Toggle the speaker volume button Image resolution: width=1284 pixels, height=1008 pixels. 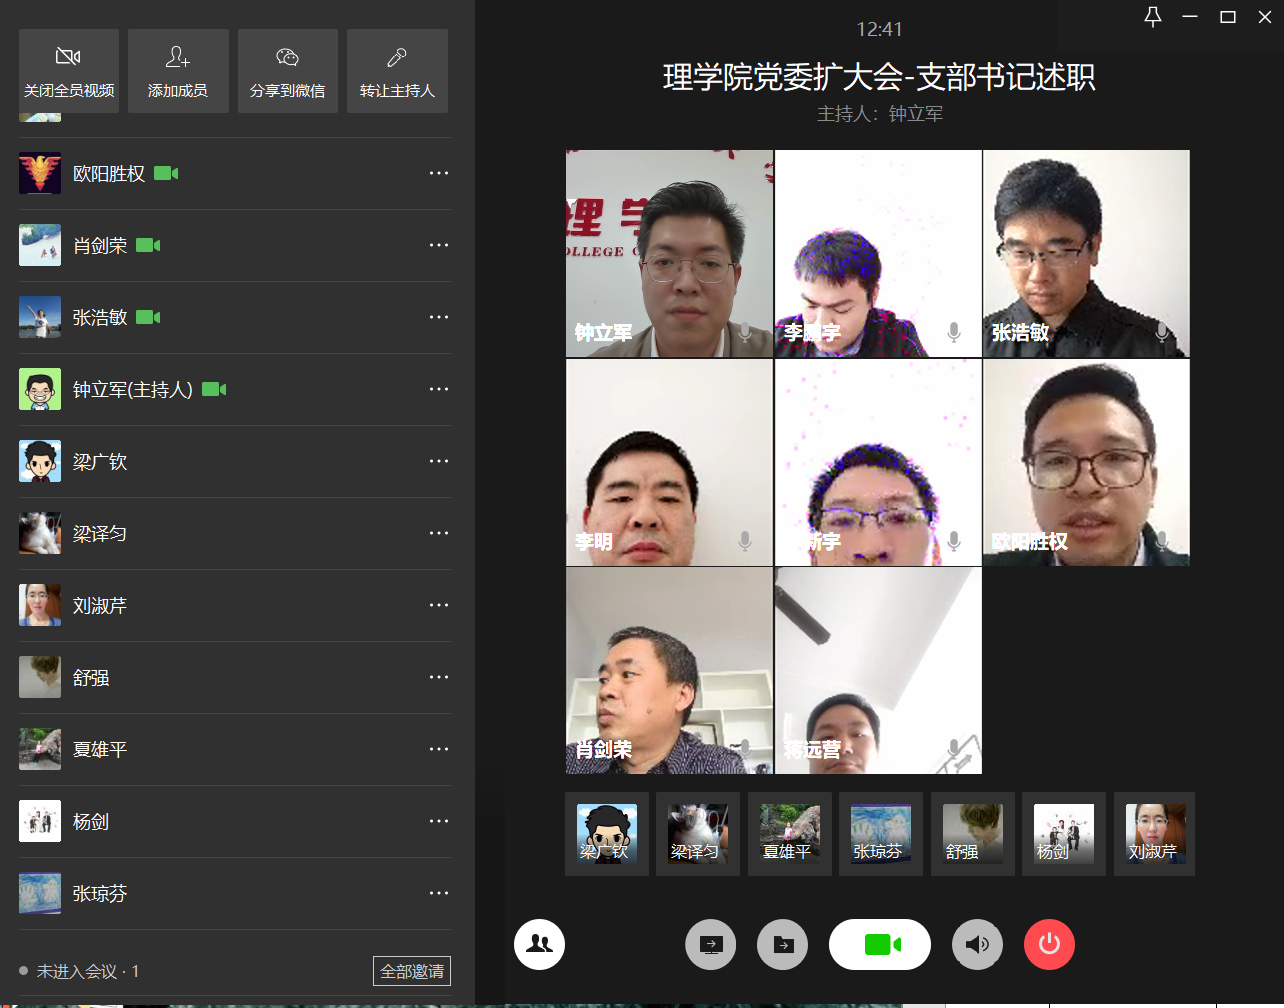[x=977, y=944]
